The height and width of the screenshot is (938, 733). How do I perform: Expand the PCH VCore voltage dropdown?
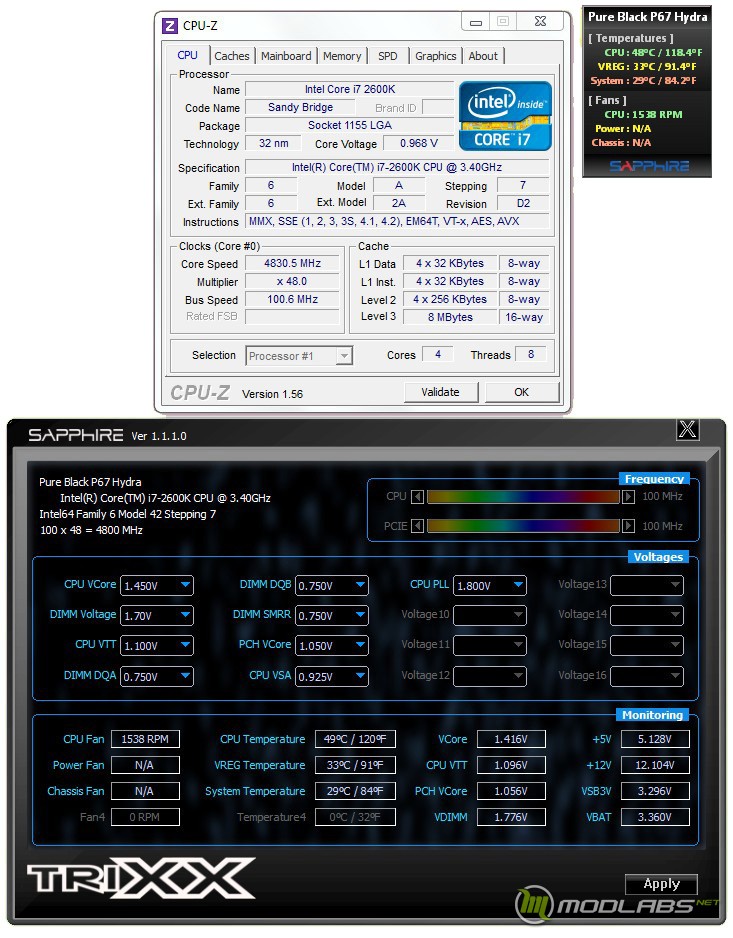tap(331, 646)
